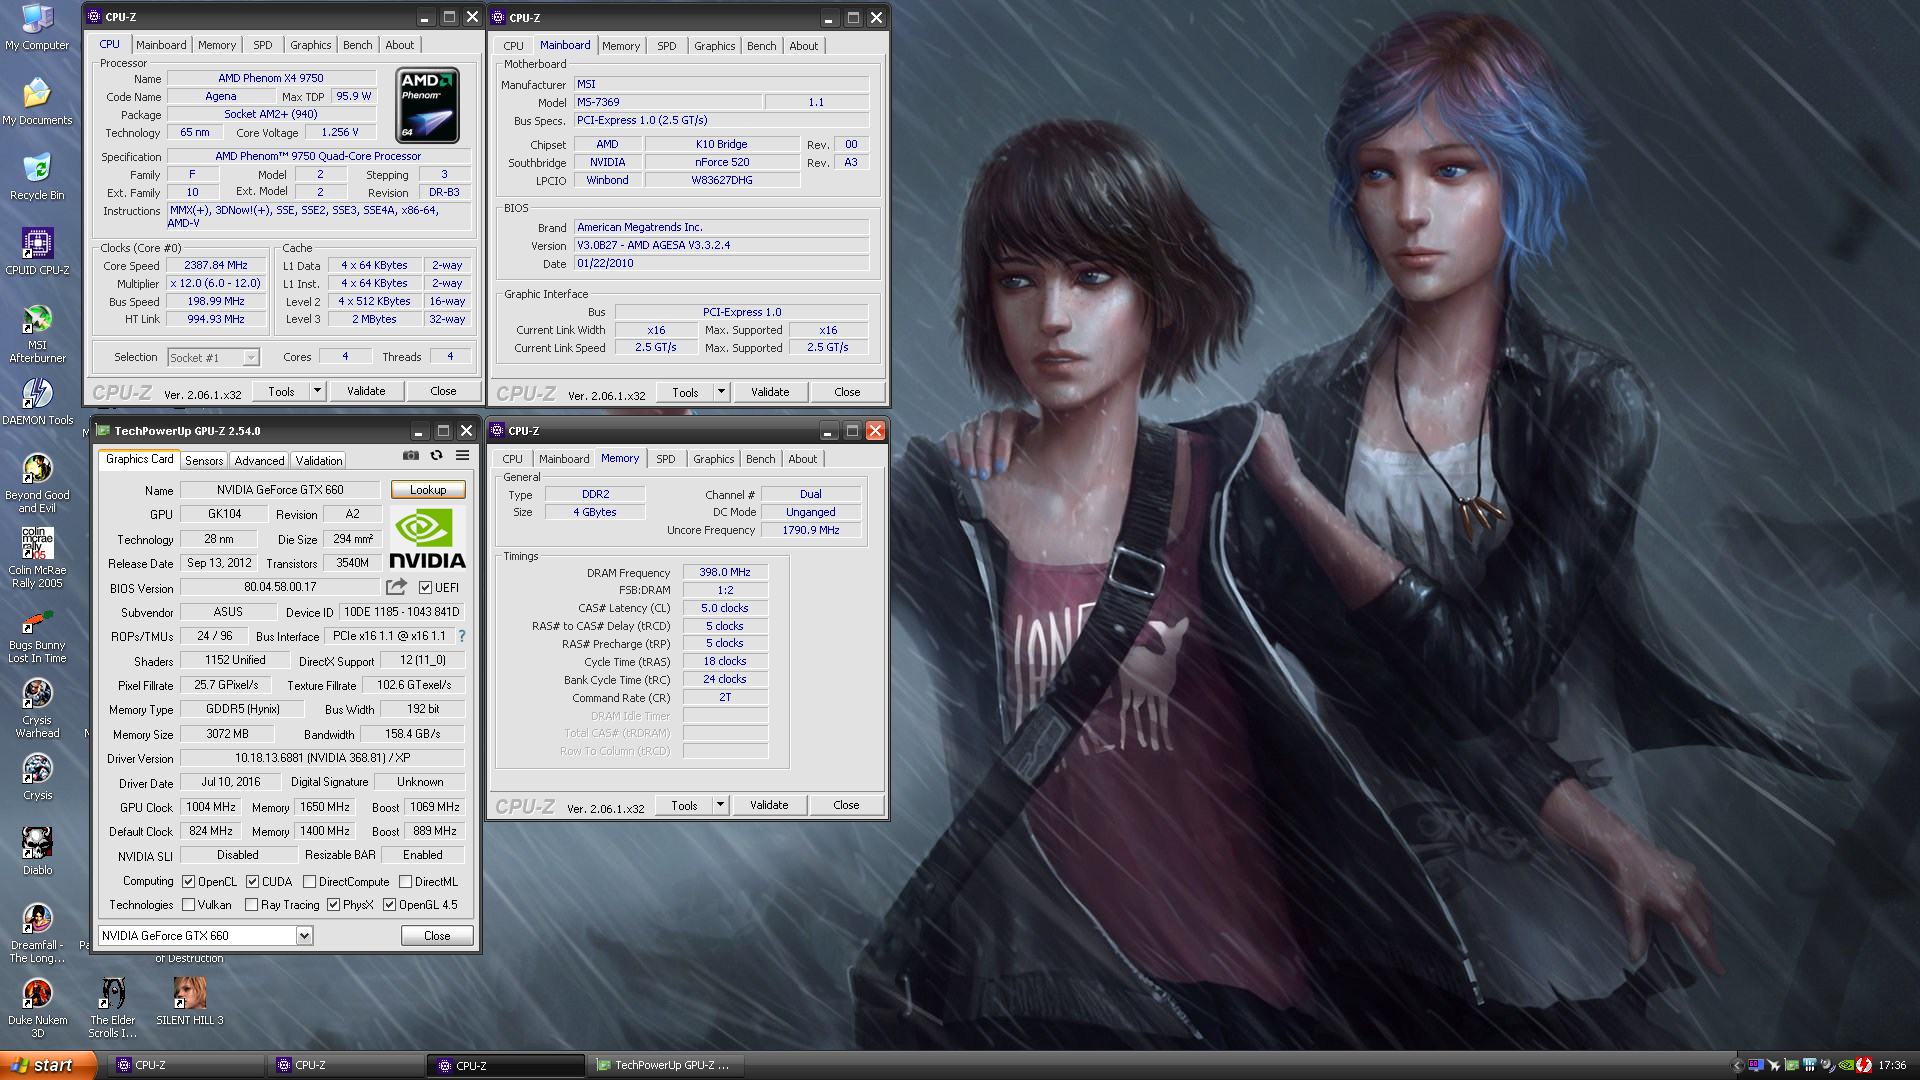
Task: Select first CPU-Z taskbar button
Action: (185, 1065)
